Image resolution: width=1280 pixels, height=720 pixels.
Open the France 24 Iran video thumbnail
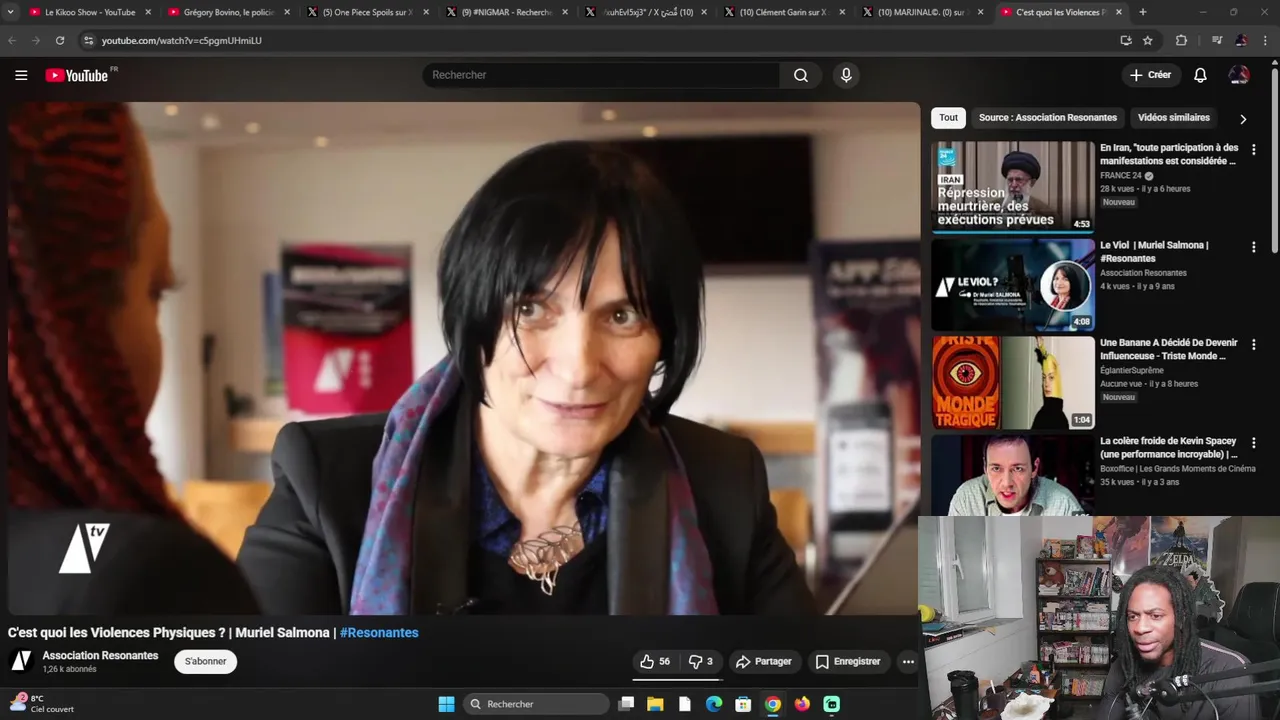1013,186
